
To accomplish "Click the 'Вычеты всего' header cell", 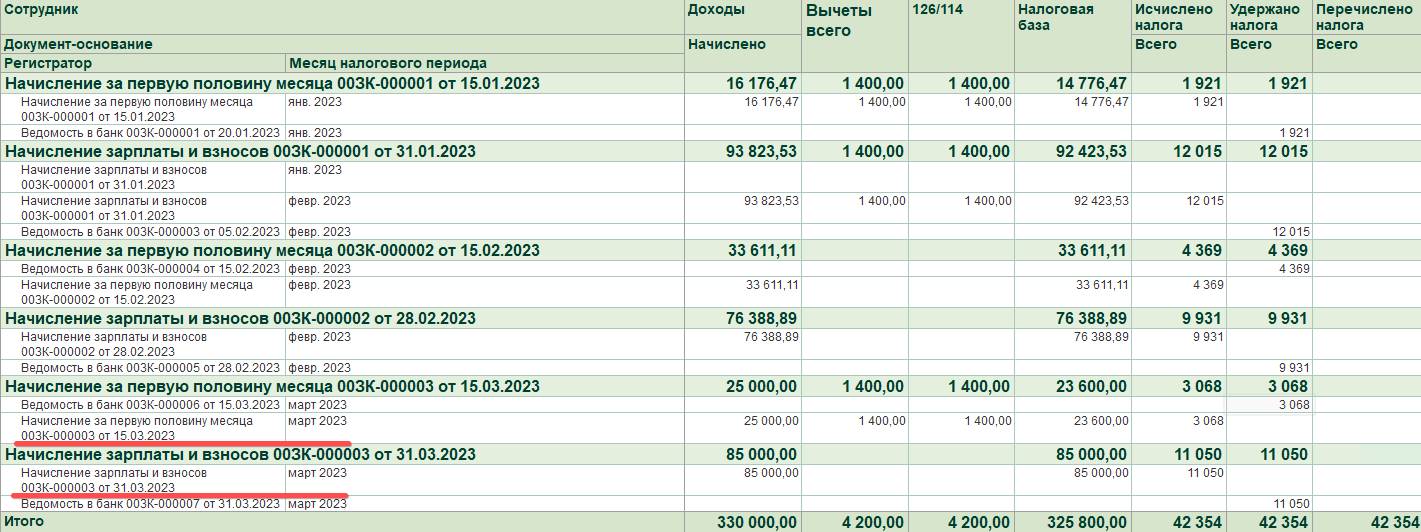I will click(839, 20).
